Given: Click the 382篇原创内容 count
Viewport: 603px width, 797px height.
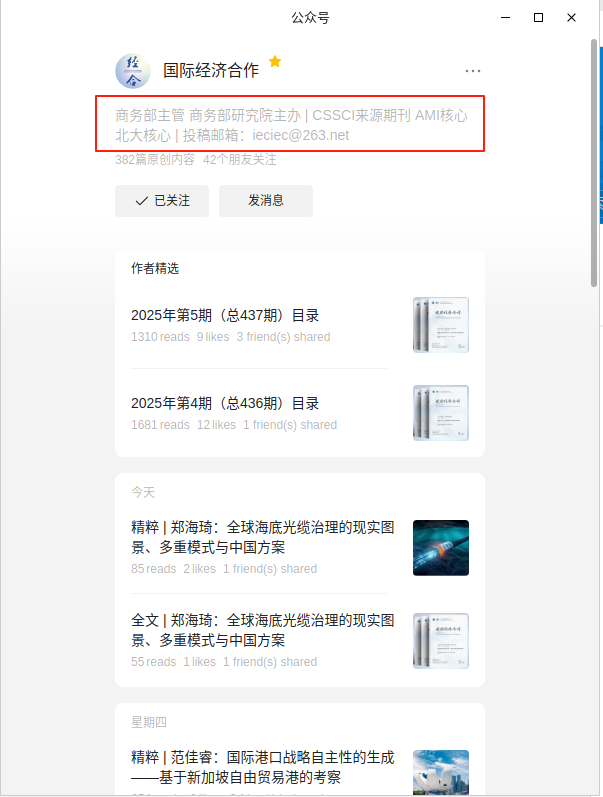Looking at the screenshot, I should (155, 160).
